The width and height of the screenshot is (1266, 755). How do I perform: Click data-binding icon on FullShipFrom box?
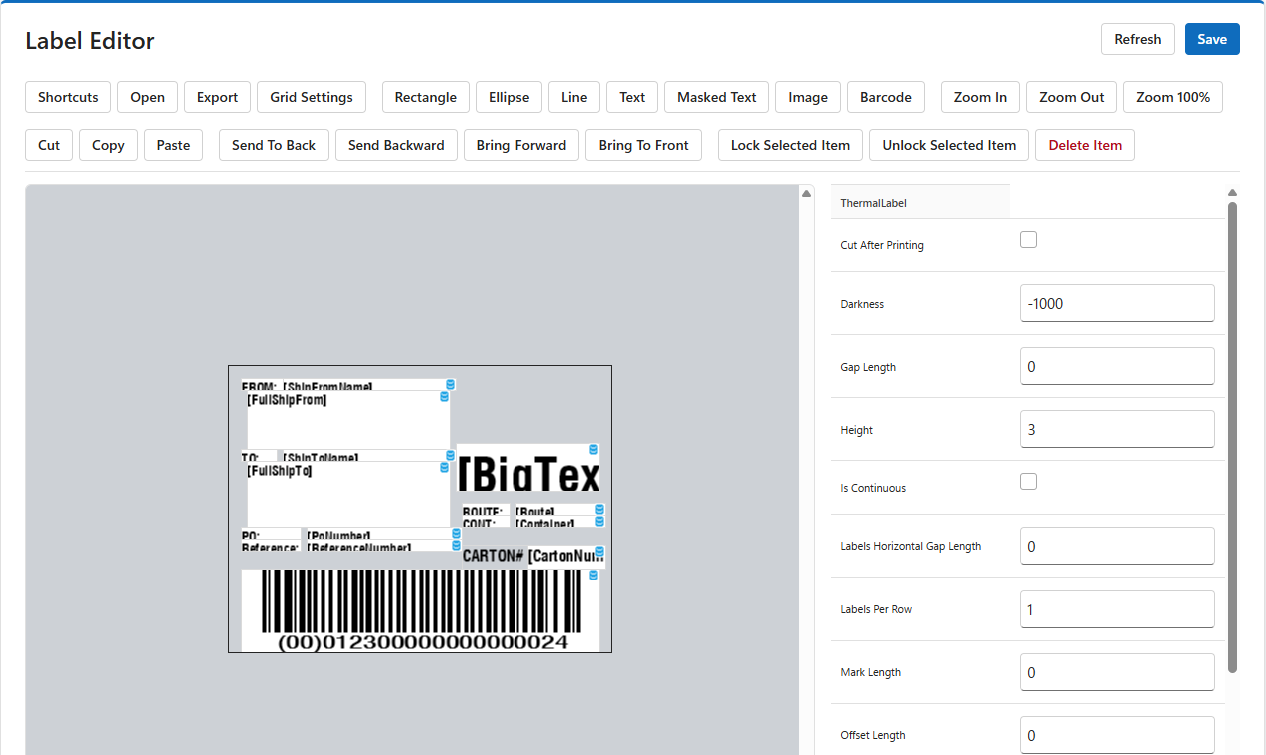click(445, 397)
